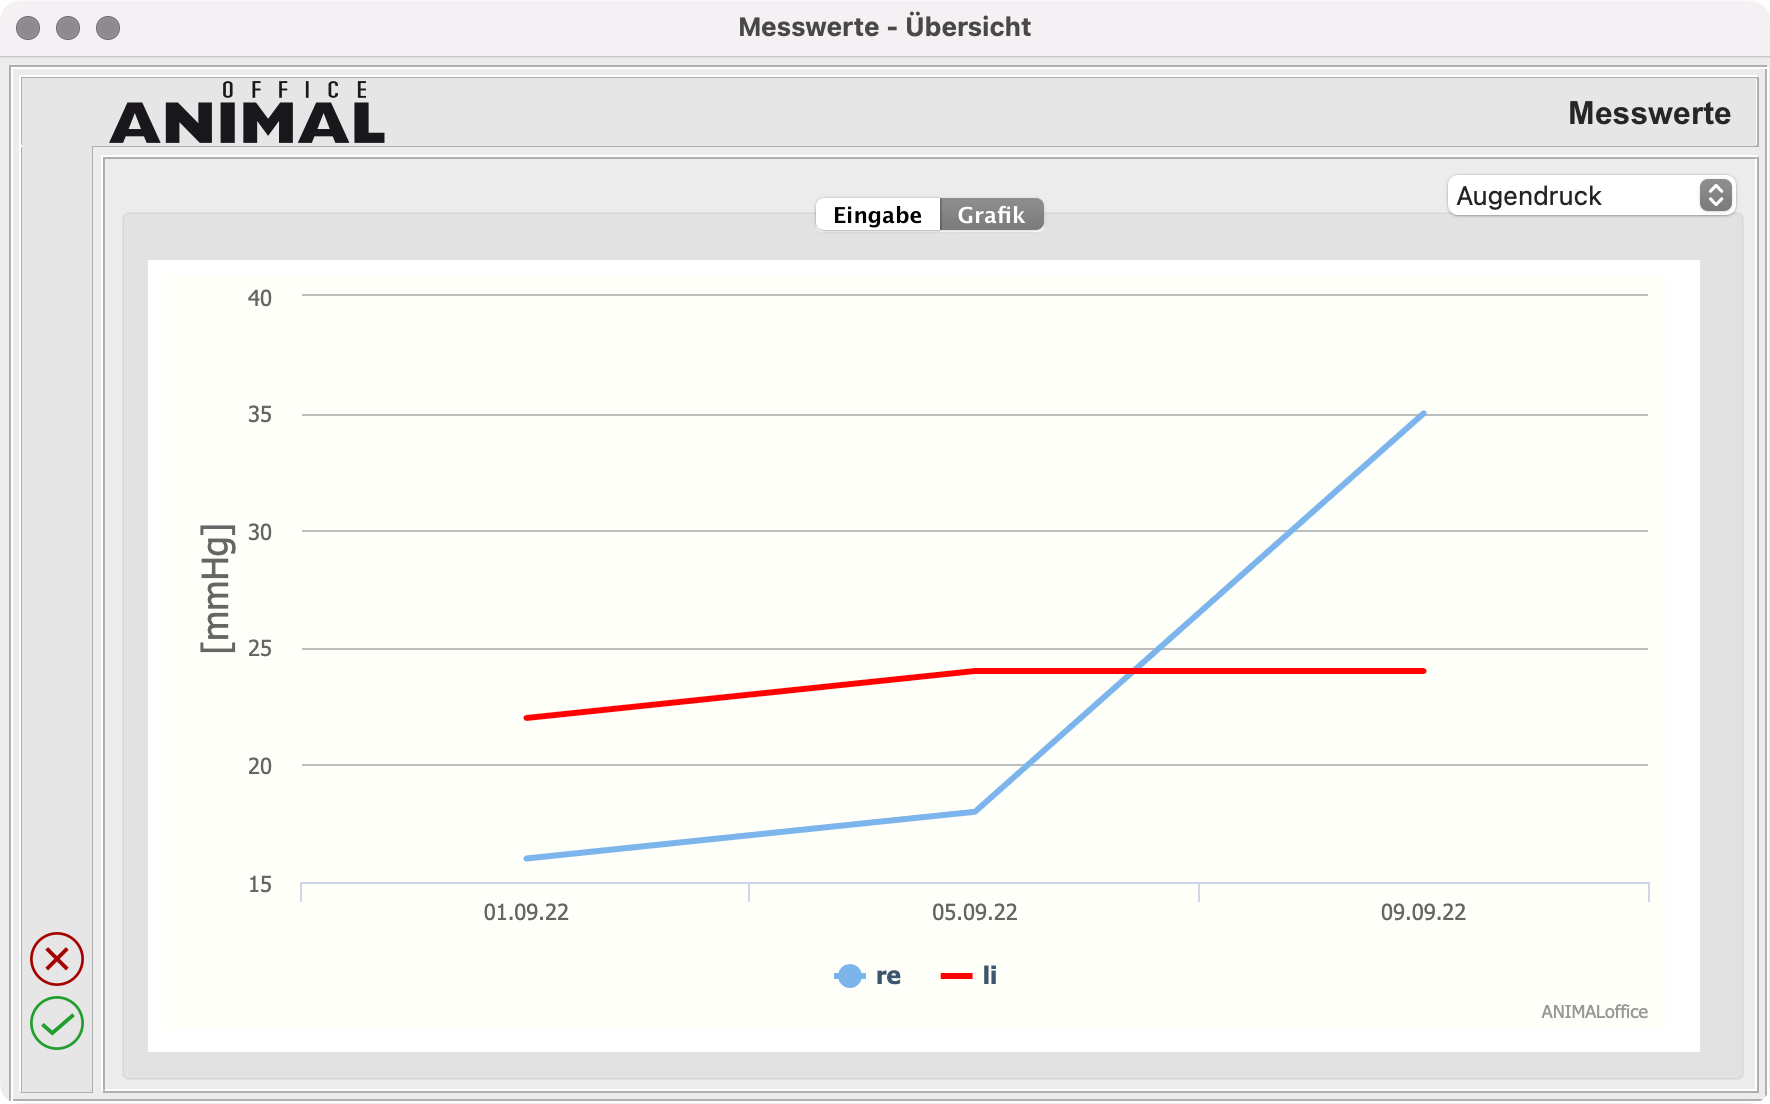Click the red 'li' legend line icon
Viewport: 1770px width, 1104px height.
pyautogui.click(x=957, y=975)
